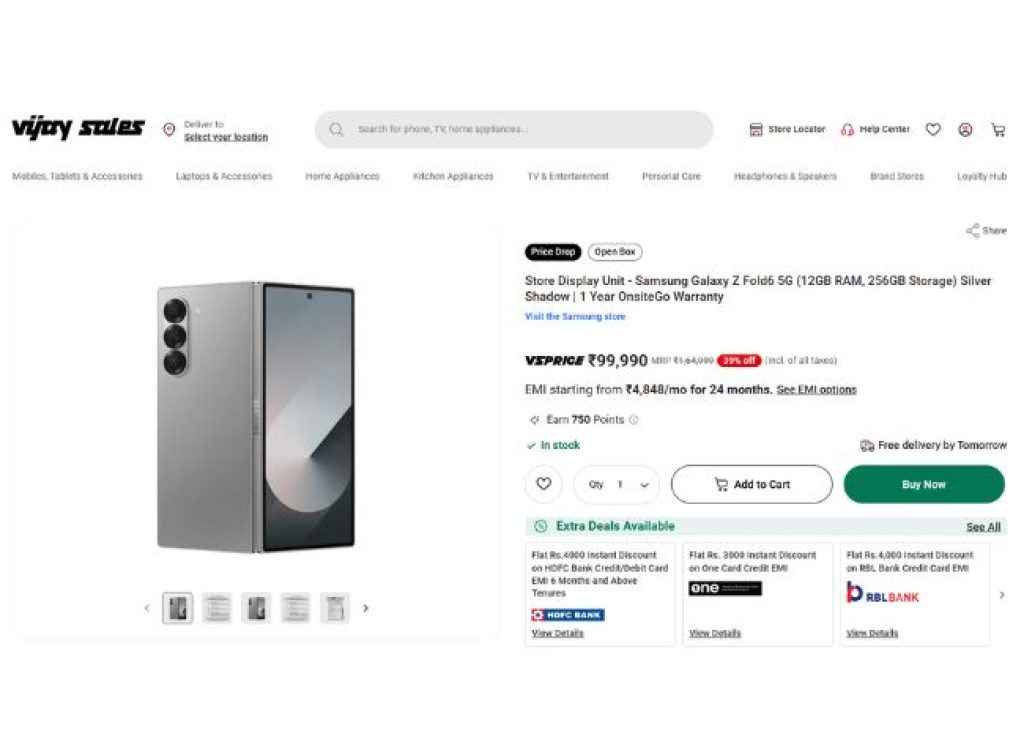1024x756 pixels.
Task: Click the wishlist heart in the header
Action: tap(932, 129)
